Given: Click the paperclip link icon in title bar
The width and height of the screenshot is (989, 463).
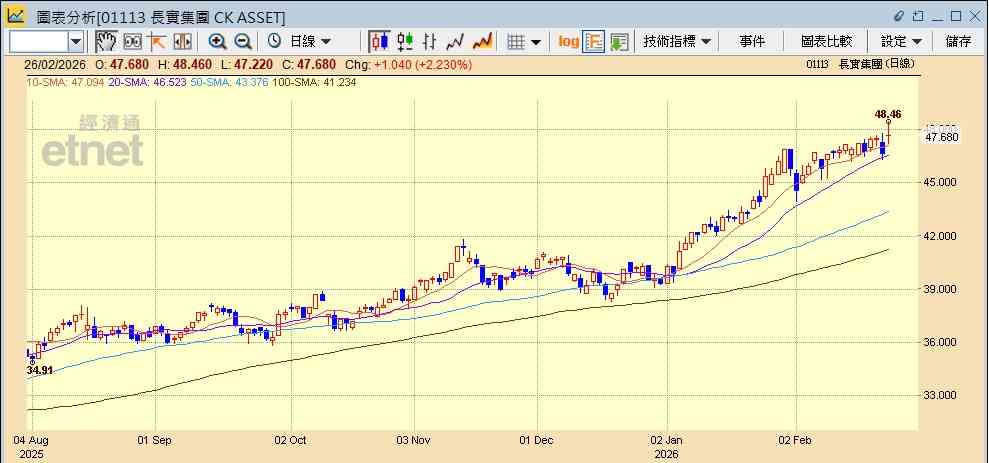Looking at the screenshot, I should point(899,16).
